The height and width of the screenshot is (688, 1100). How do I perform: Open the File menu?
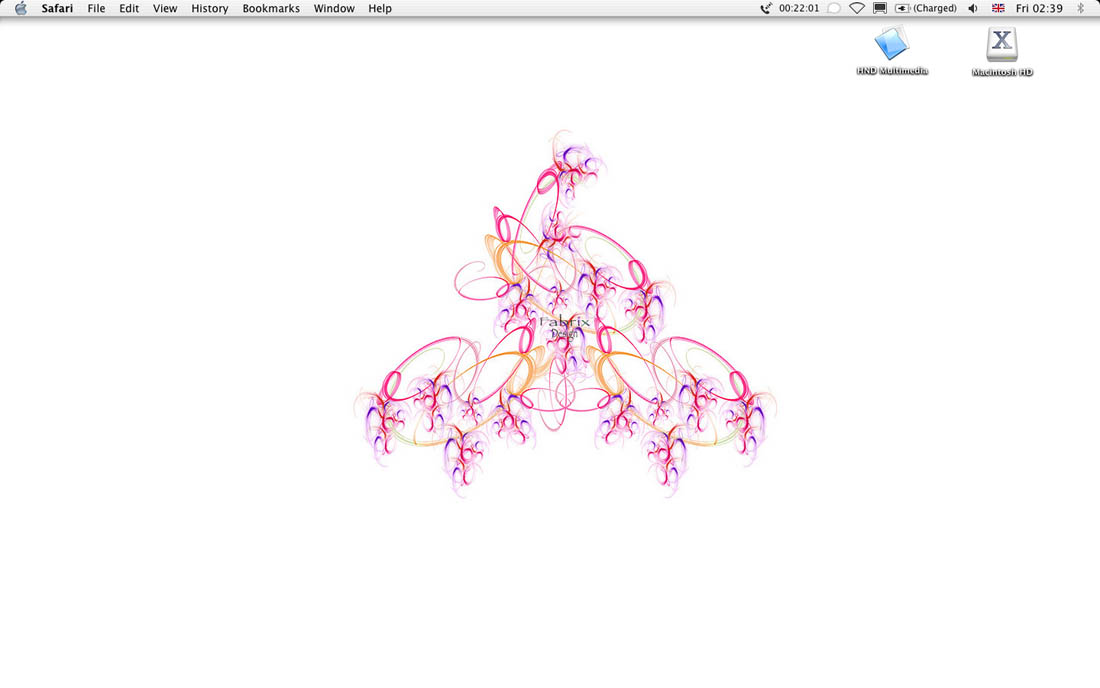pos(96,8)
